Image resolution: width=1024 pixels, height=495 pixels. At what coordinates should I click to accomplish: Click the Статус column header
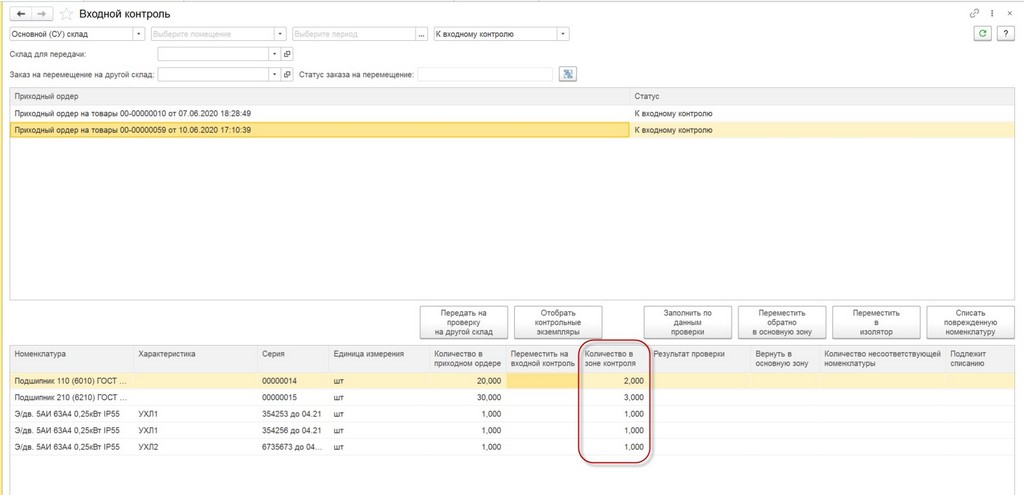[x=822, y=97]
